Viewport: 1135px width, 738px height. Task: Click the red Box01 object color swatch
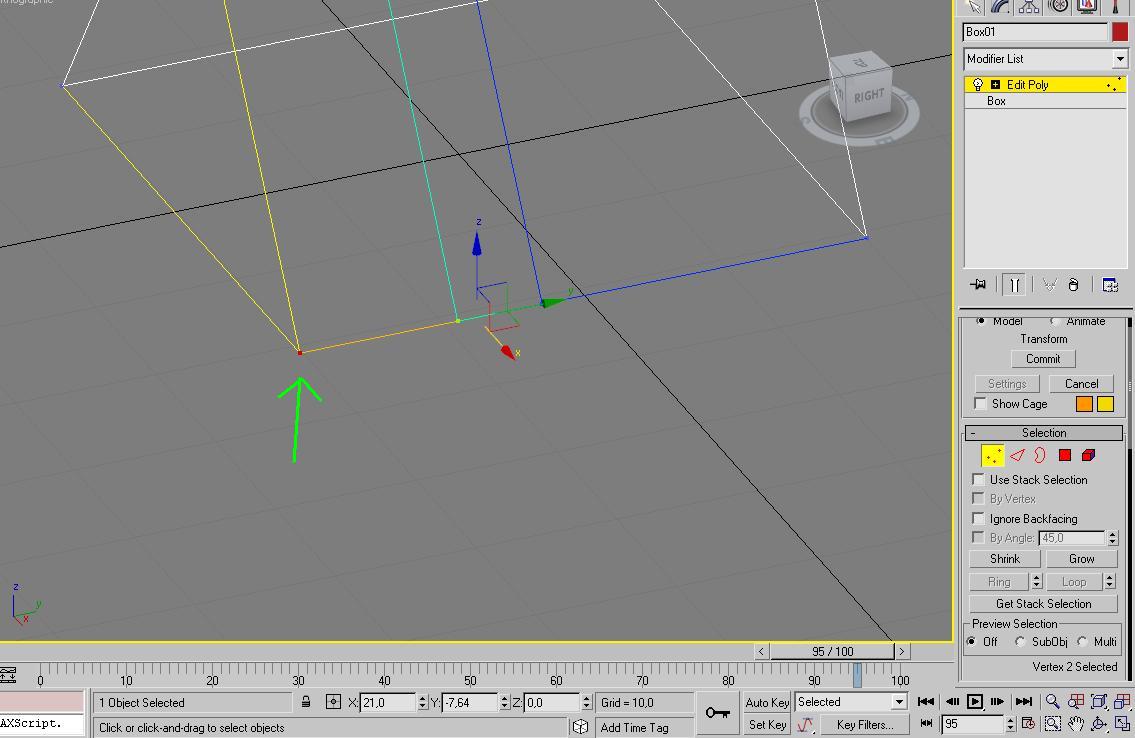click(x=1120, y=32)
